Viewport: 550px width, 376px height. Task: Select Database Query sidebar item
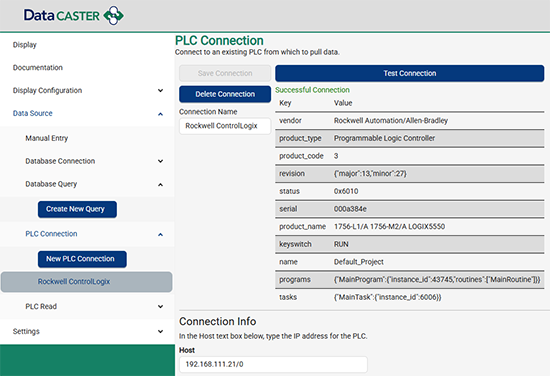point(51,184)
